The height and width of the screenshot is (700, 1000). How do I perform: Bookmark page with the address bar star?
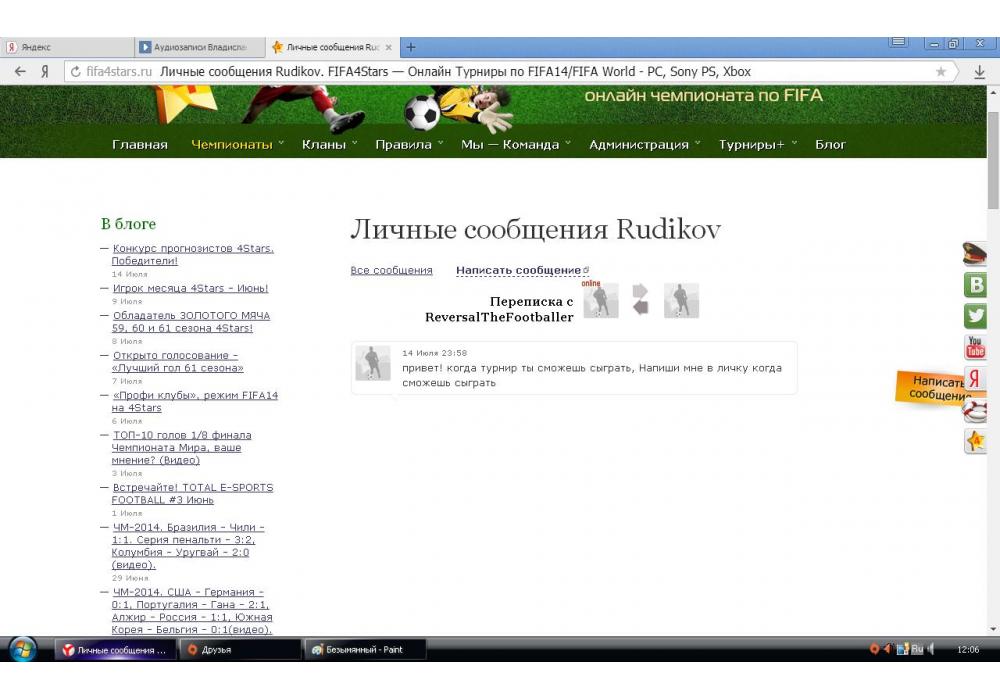coord(940,72)
